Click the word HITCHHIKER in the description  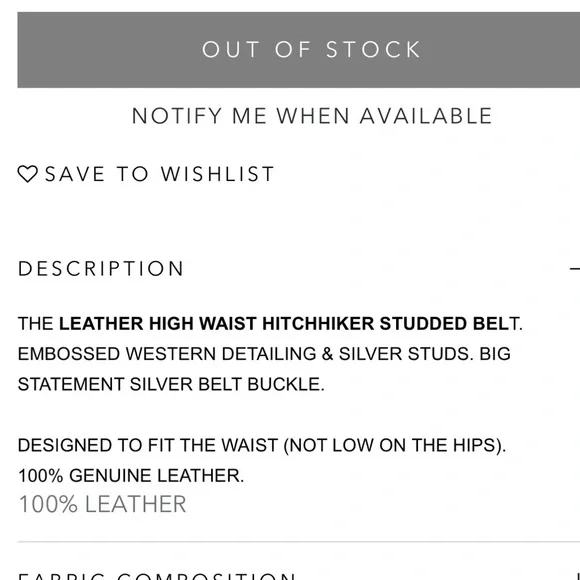pos(318,324)
